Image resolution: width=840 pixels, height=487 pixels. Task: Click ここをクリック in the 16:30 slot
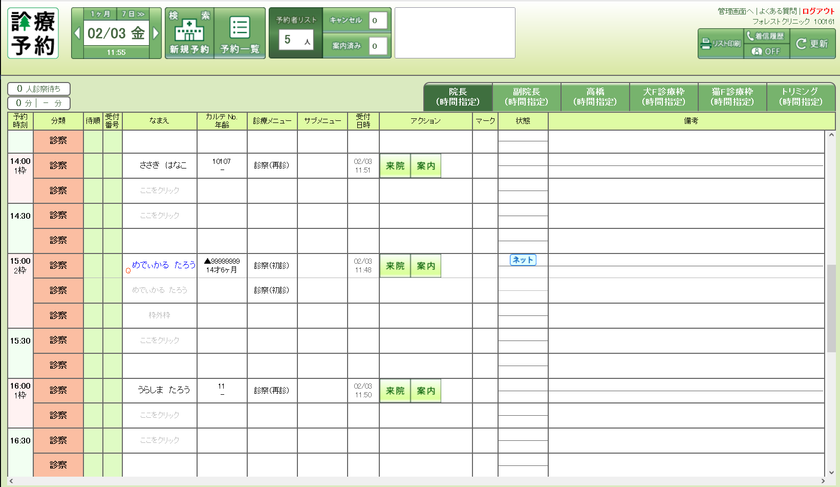tap(160, 440)
